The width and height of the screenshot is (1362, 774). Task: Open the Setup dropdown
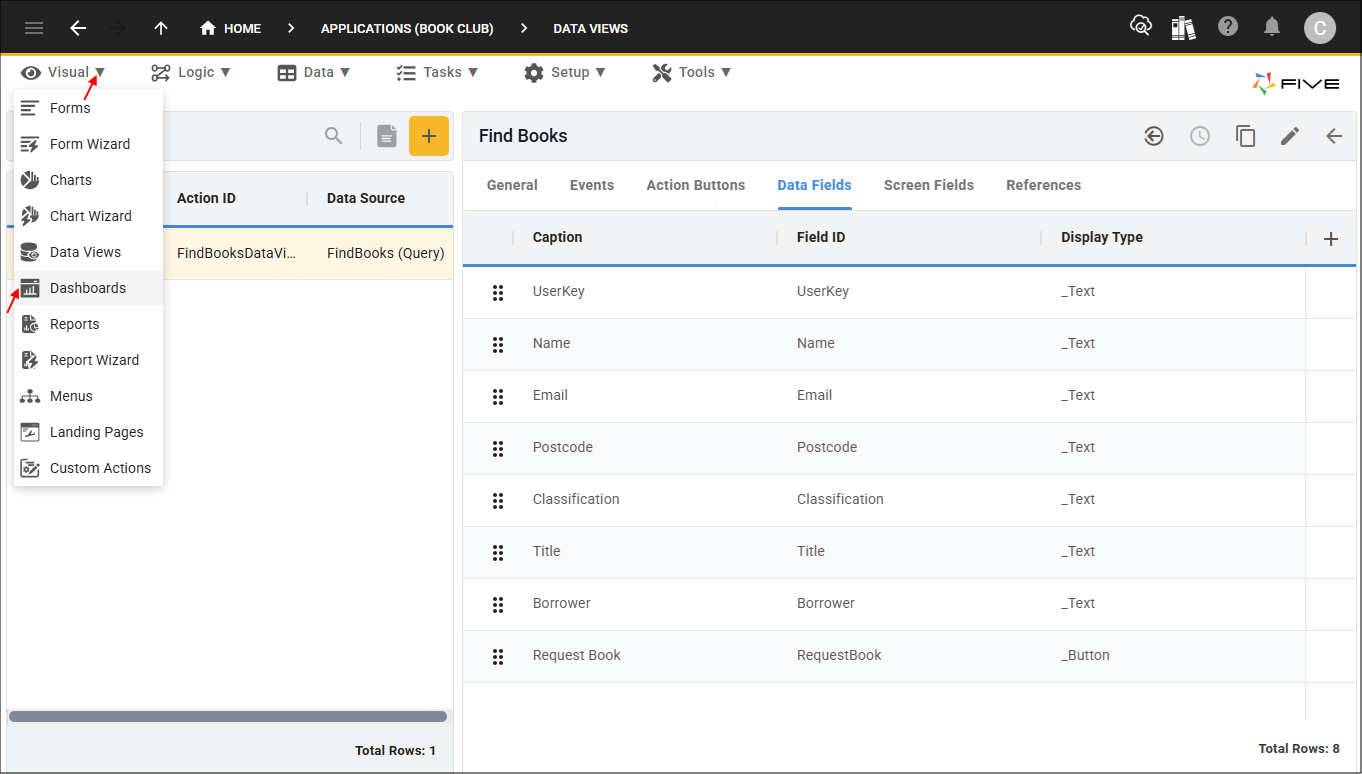coord(565,71)
